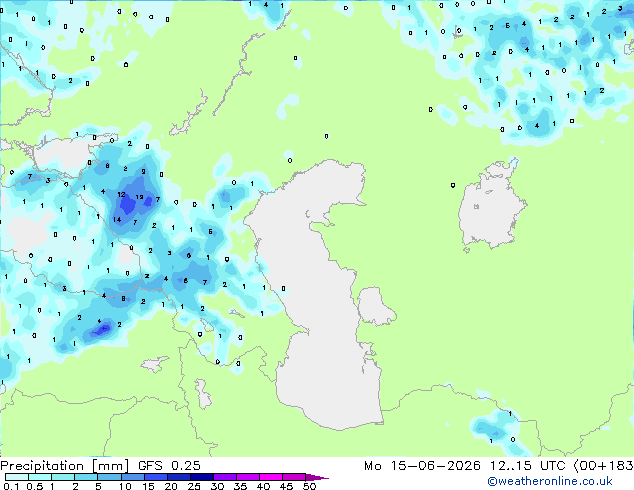634x490 pixels.
Task: Click the 2–5 mm legend color box
Action: [x=86, y=477]
